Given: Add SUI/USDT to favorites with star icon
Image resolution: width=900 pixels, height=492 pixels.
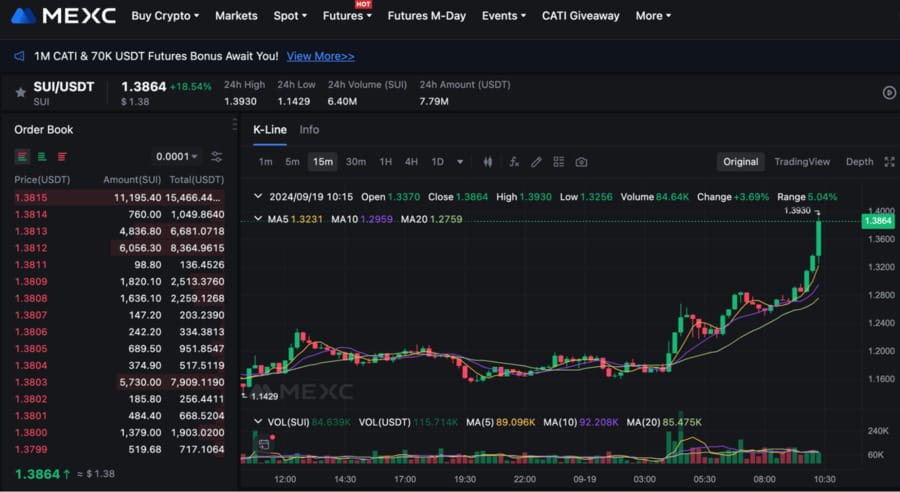Looking at the screenshot, I should 21,92.
